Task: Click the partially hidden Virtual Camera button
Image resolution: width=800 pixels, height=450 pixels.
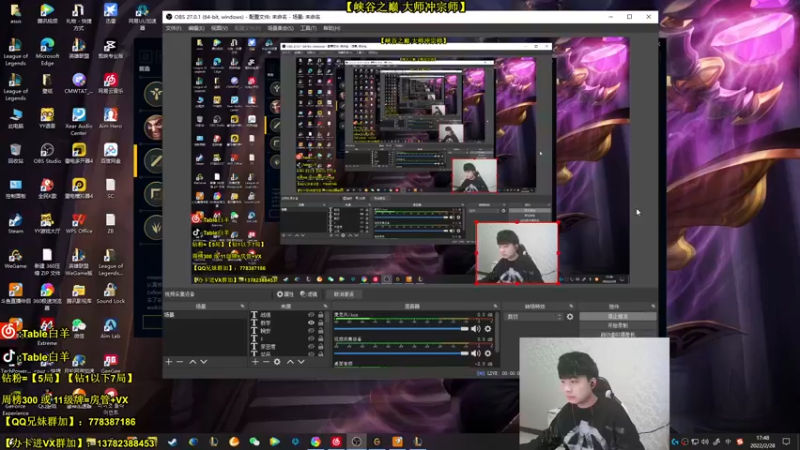Action: point(617,334)
